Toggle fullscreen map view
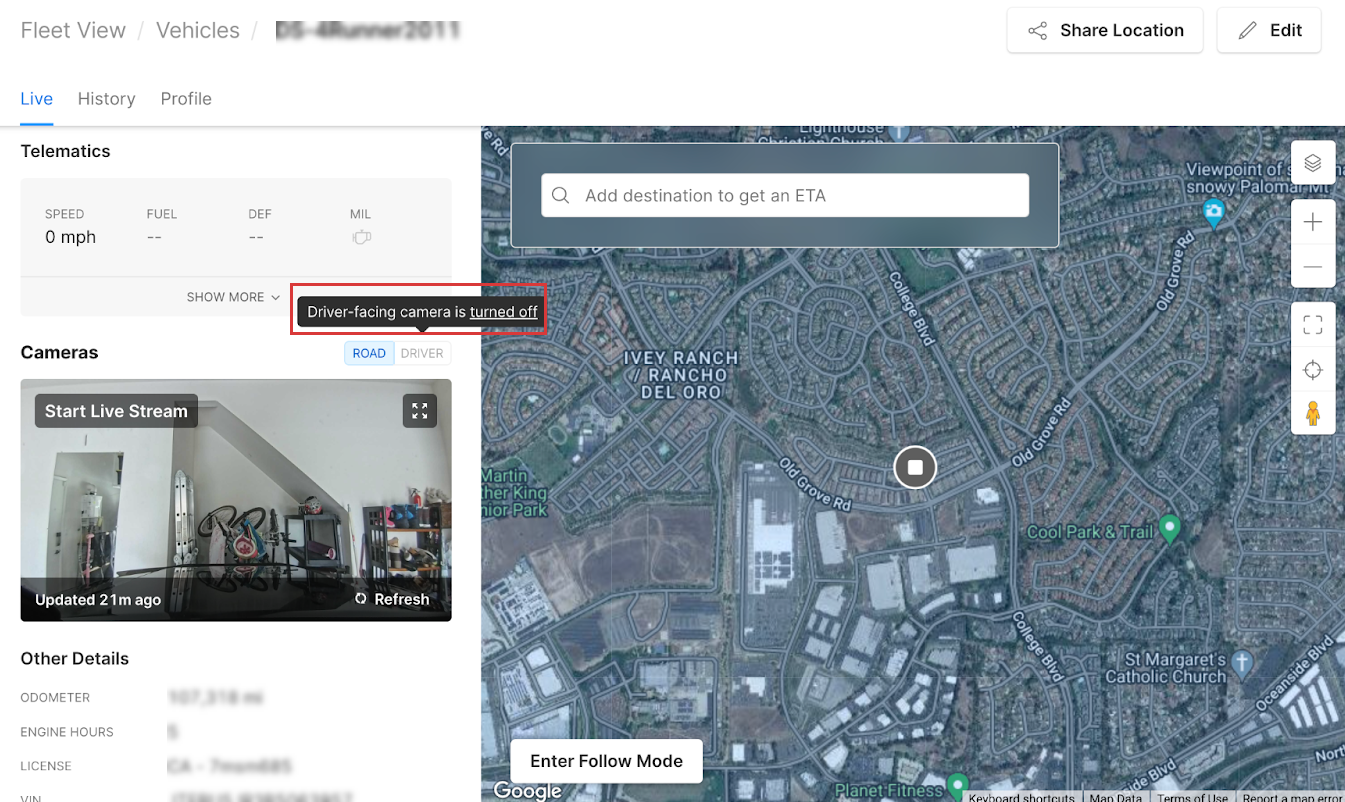The height and width of the screenshot is (802, 1345). (1313, 324)
